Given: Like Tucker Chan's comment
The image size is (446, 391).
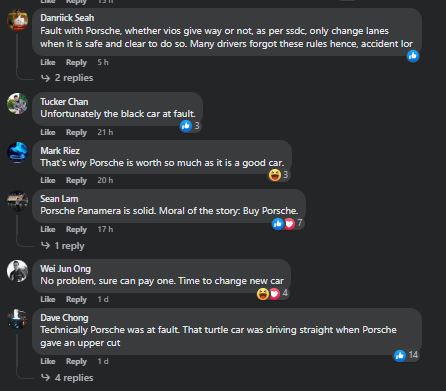Looking at the screenshot, I should (x=48, y=132).
